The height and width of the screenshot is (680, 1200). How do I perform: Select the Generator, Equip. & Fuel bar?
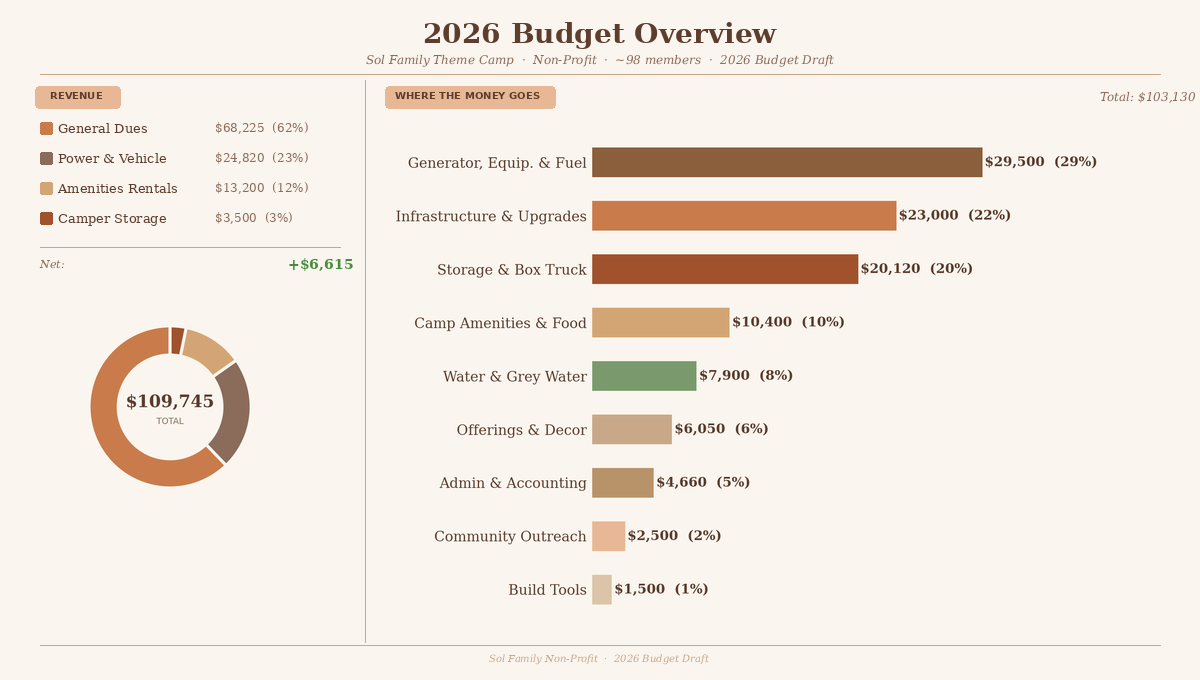[x=786, y=162]
